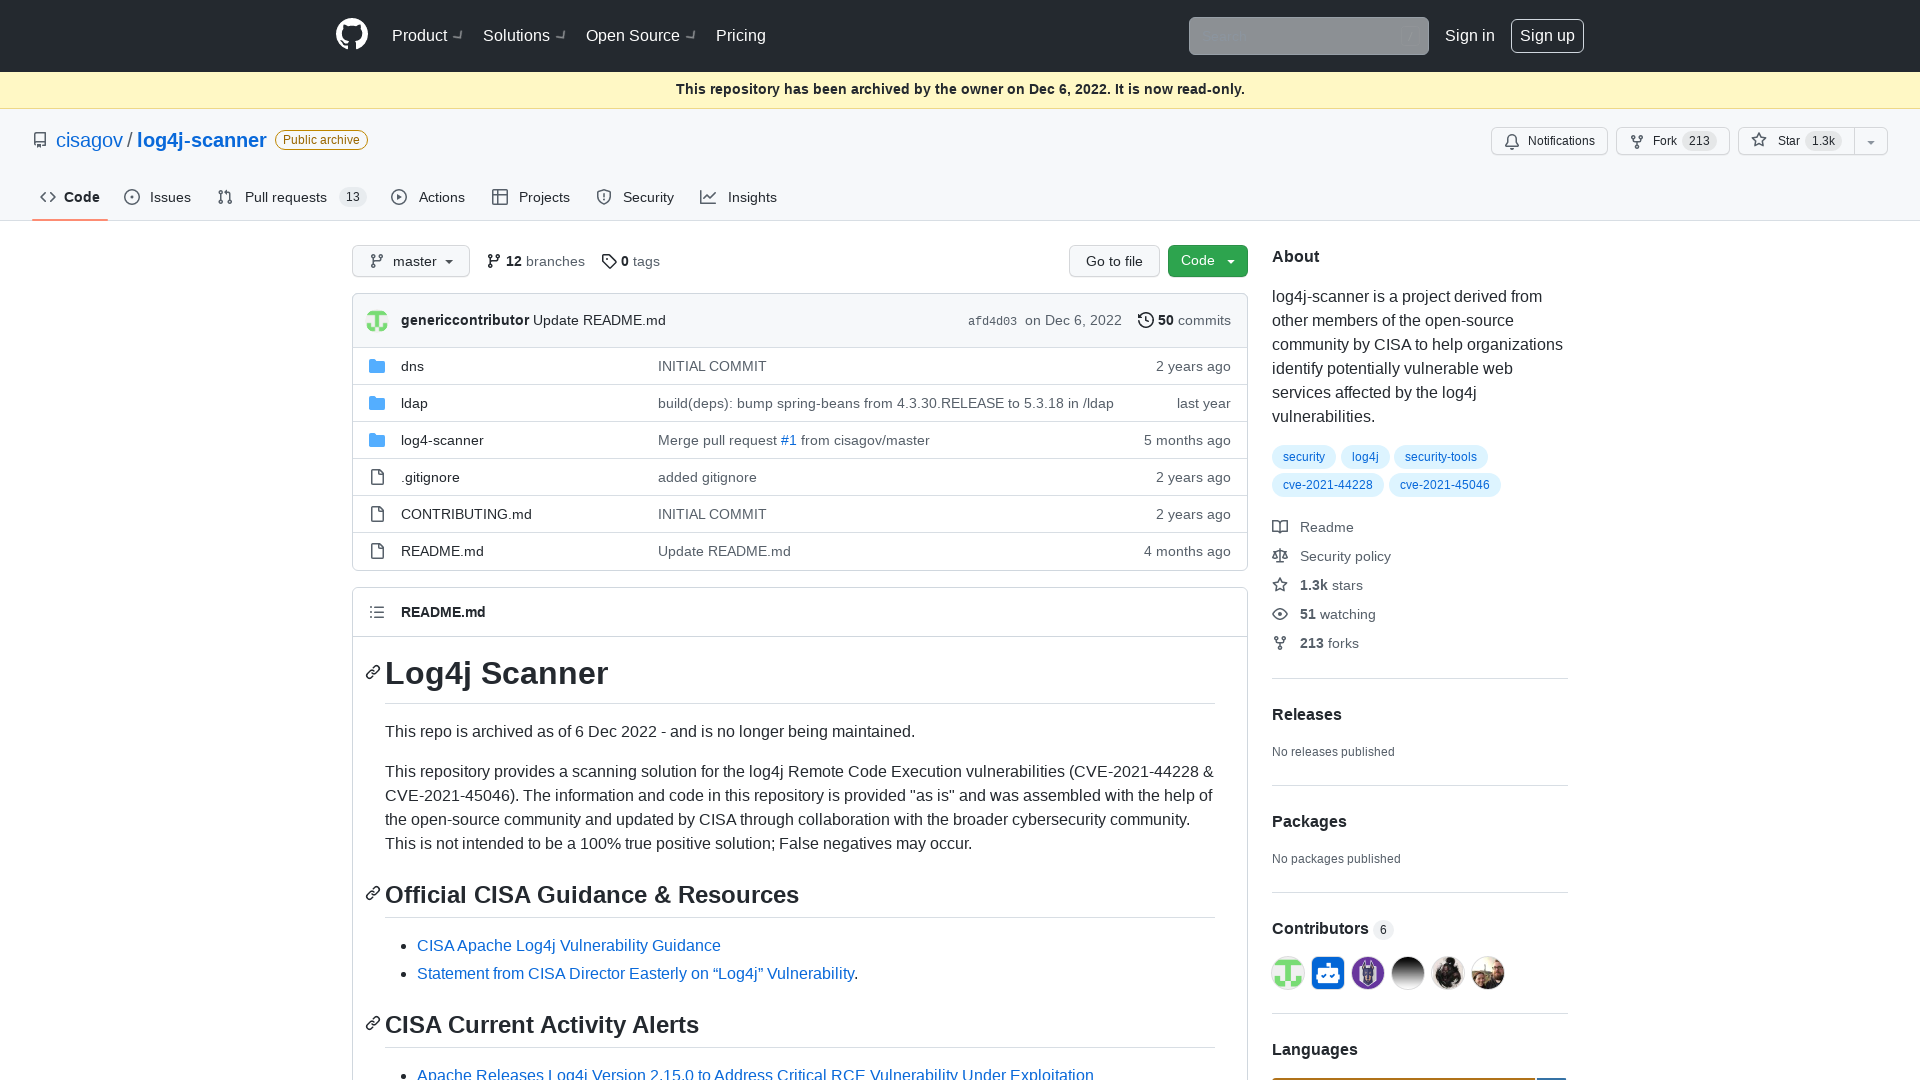Expand the green Code dropdown button
This screenshot has height=1080, width=1920.
point(1208,261)
